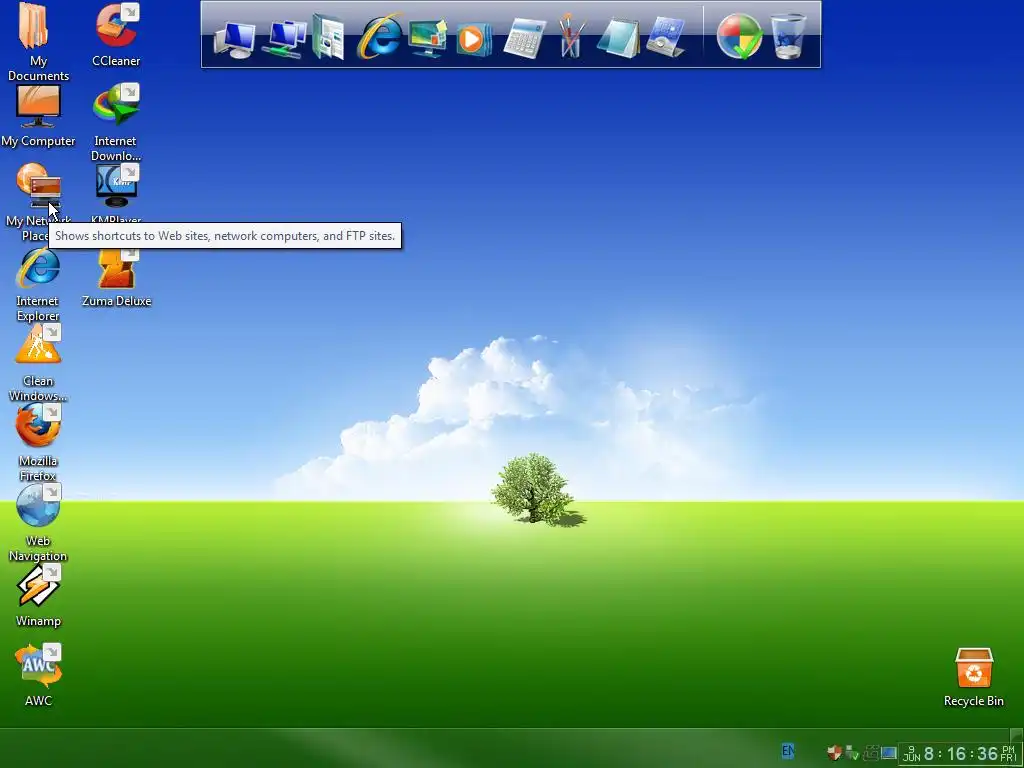Click the red security shield tray icon
1024x768 pixels.
click(834, 753)
